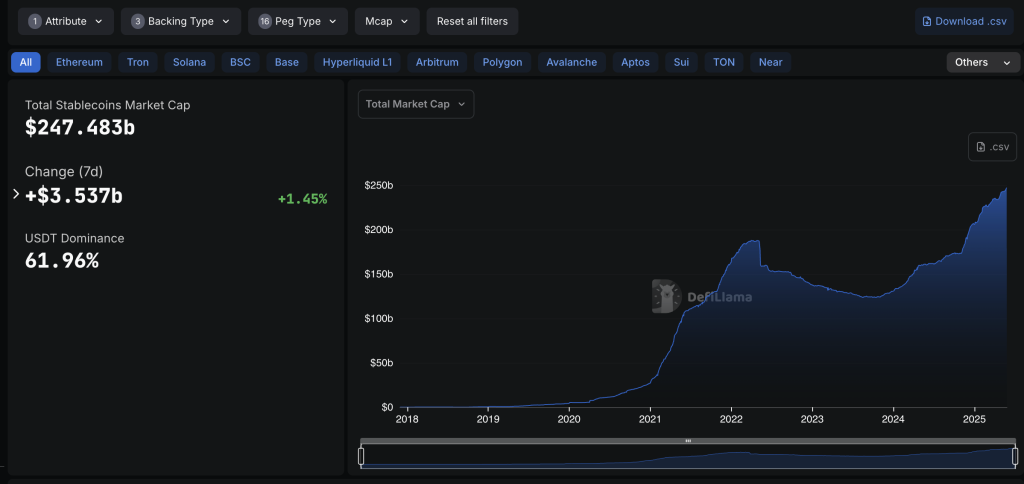Select the All chains tab
The image size is (1024, 484).
pyautogui.click(x=25, y=62)
